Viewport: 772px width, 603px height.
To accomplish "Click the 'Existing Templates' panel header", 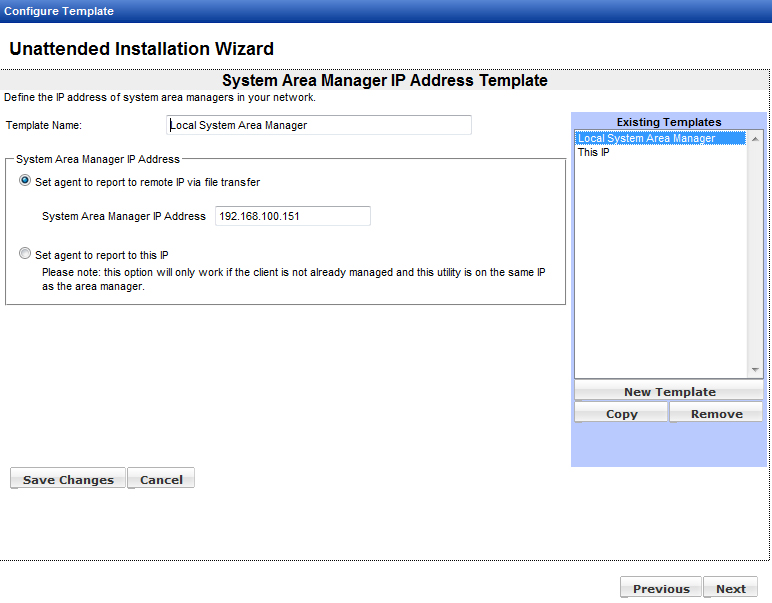I will click(668, 122).
